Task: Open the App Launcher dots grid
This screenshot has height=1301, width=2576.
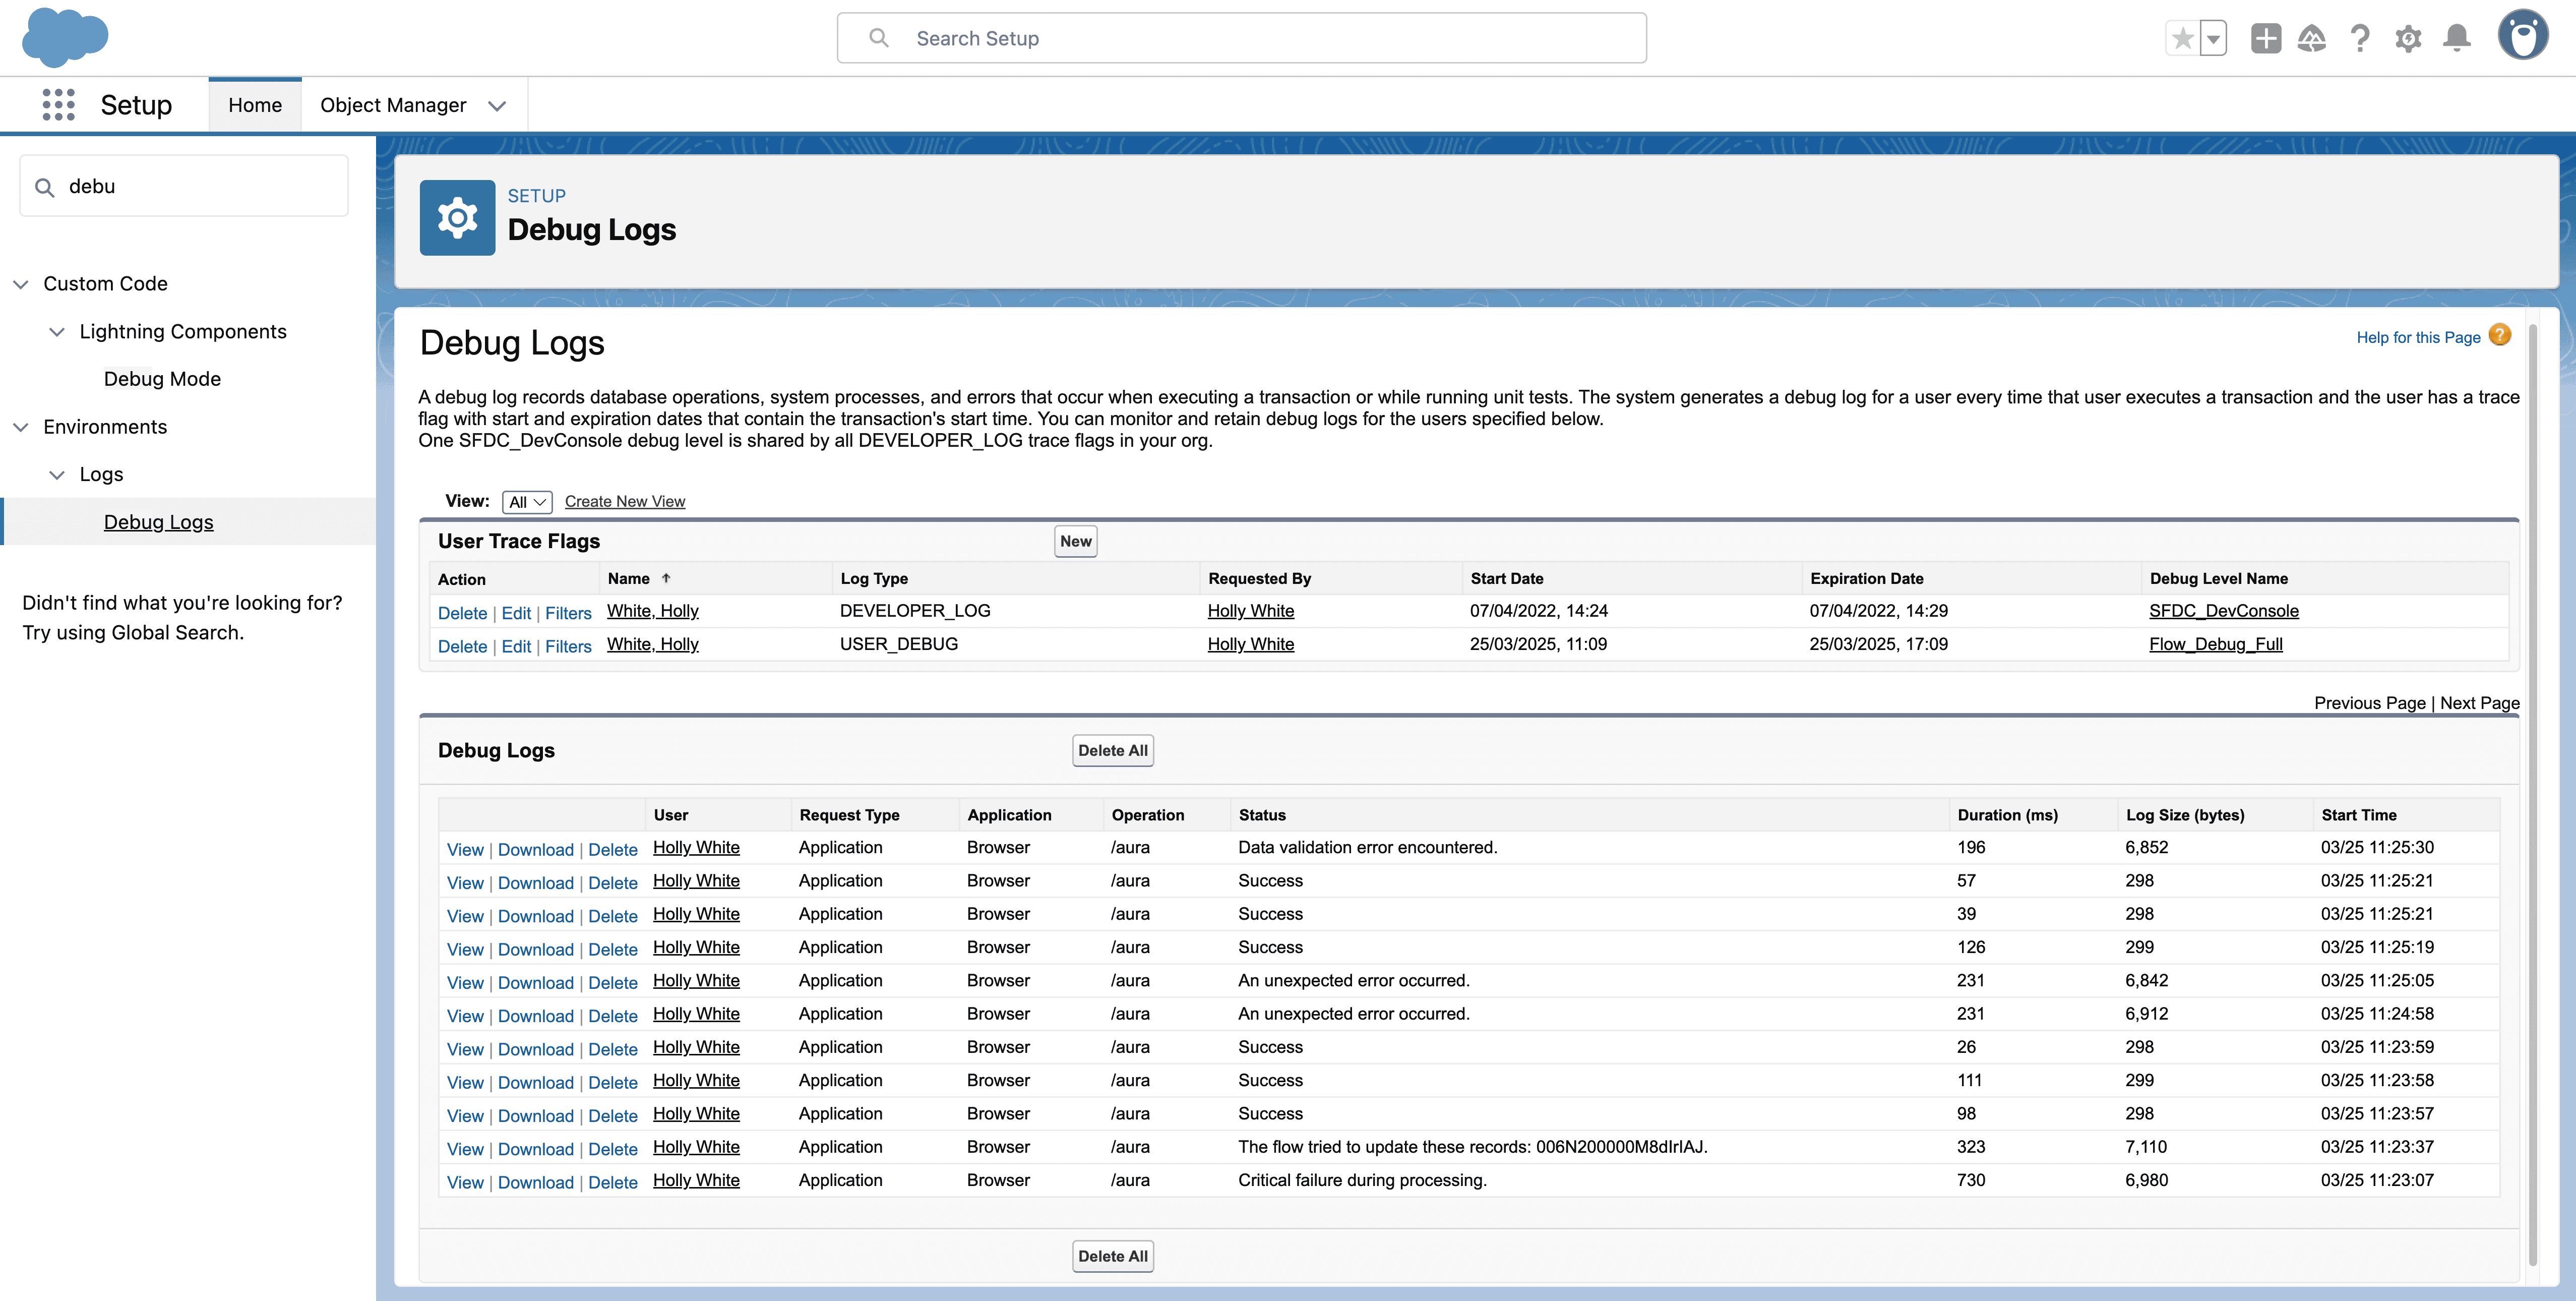Action: tap(58, 105)
